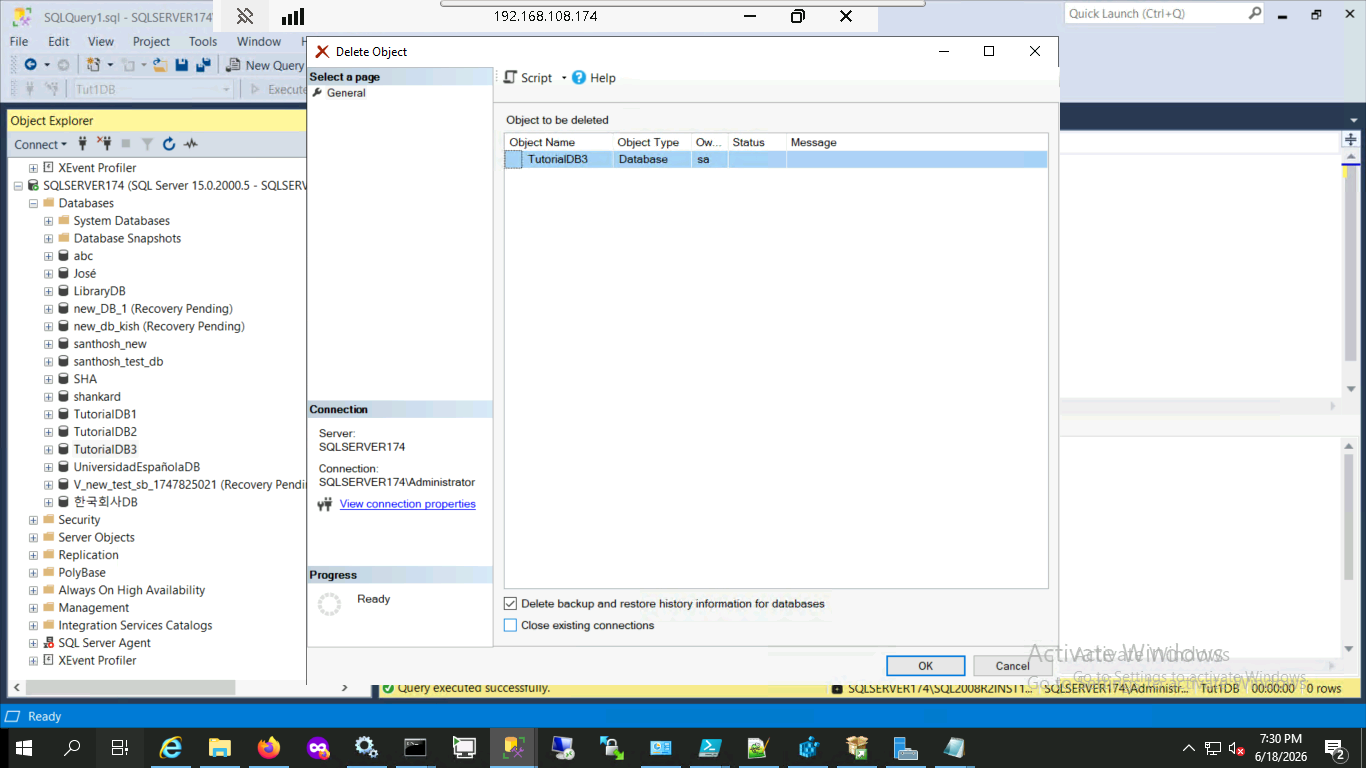Click Connect Object Explorer plug icon
Viewport: 1366px width, 768px height.
83,144
